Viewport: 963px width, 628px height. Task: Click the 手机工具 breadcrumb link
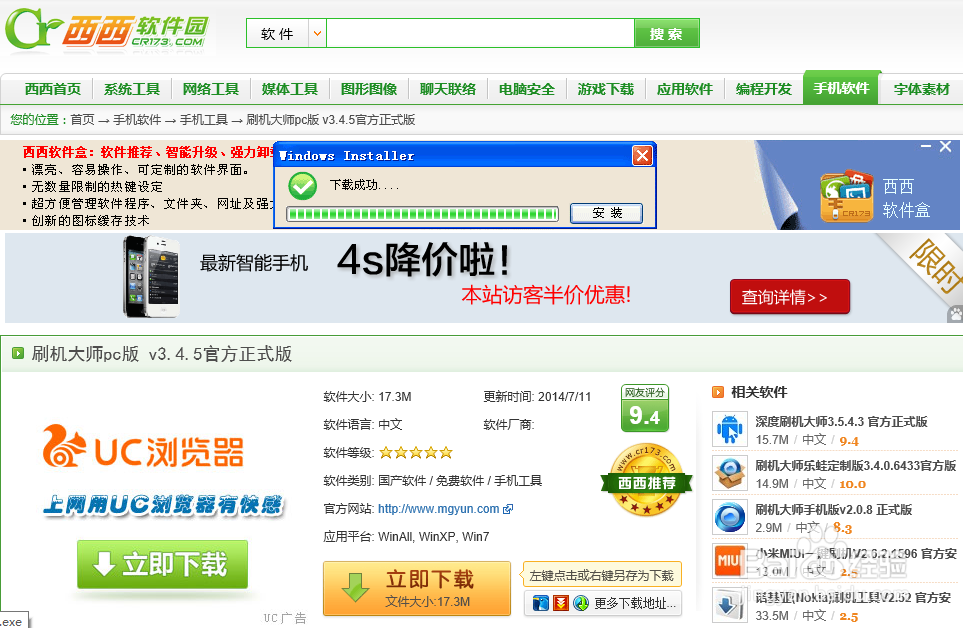[x=204, y=120]
